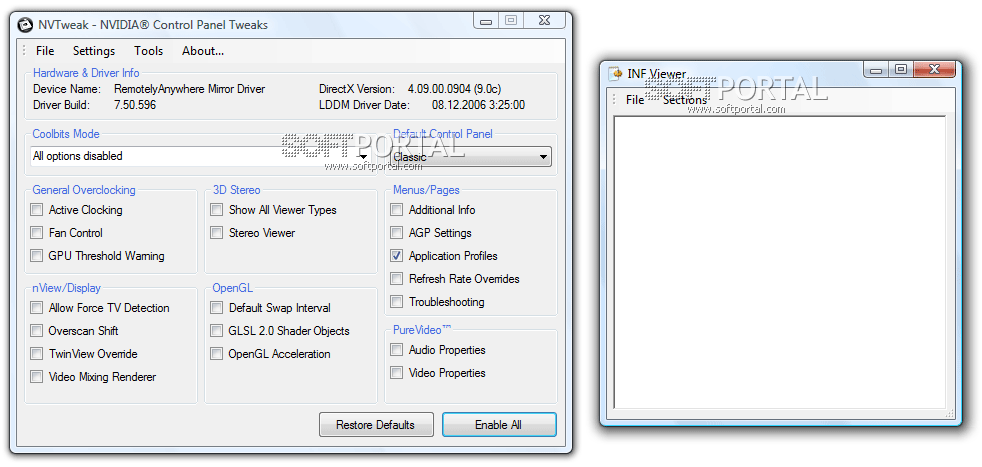The width and height of the screenshot is (982, 467).
Task: Click the INF Viewer title bar icon
Action: pyautogui.click(x=616, y=74)
